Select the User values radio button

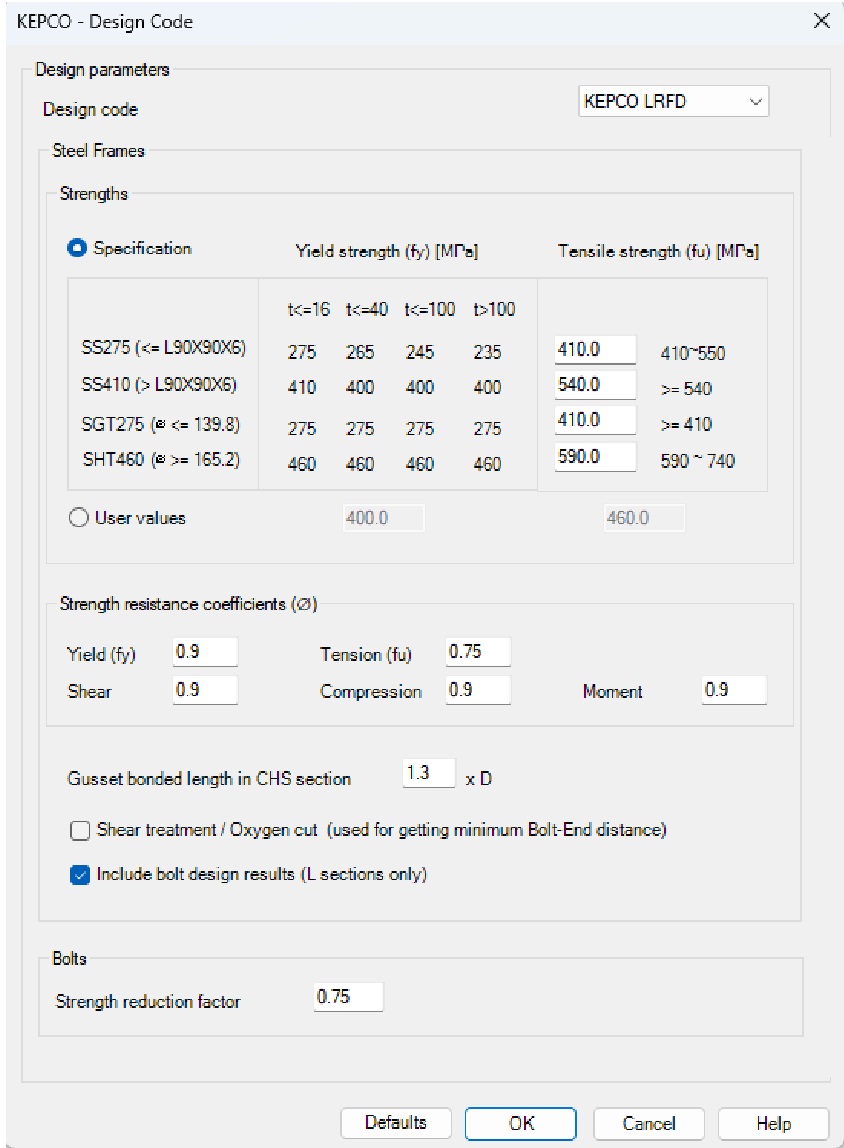78,518
